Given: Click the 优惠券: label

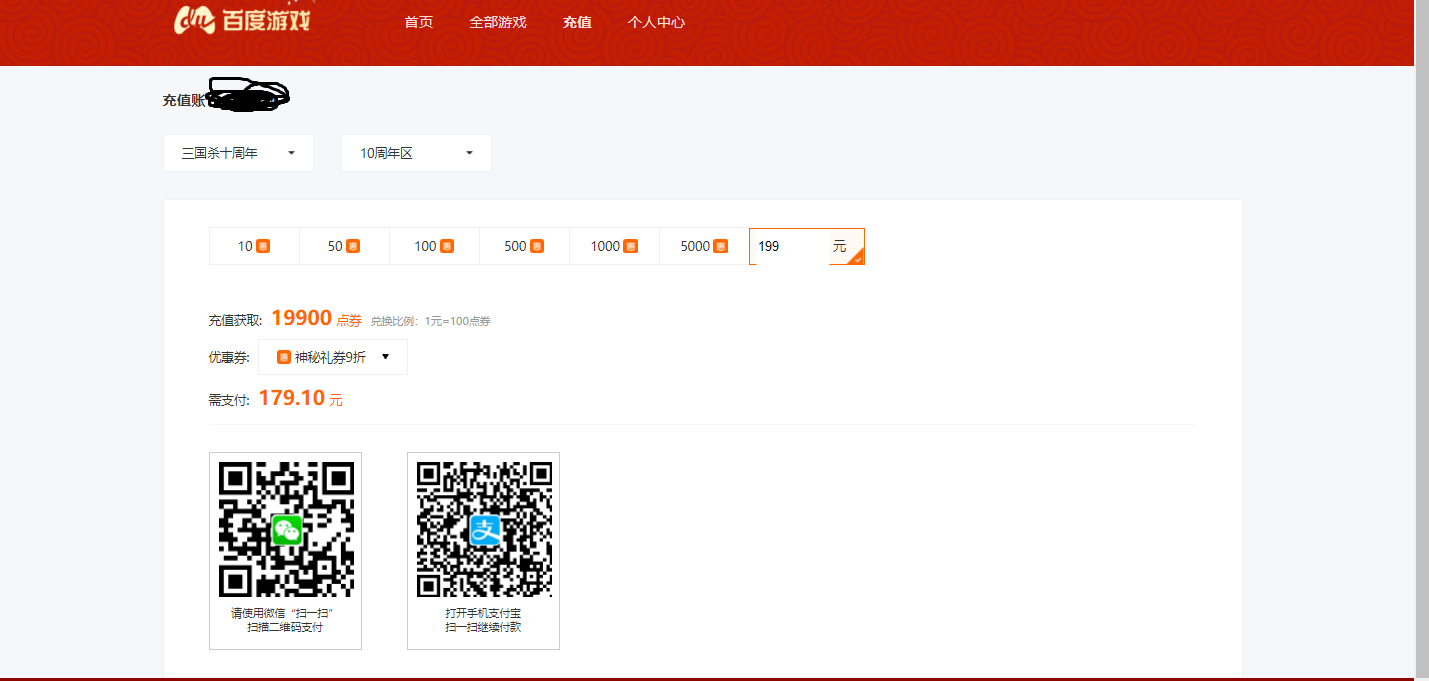Looking at the screenshot, I should (229, 357).
